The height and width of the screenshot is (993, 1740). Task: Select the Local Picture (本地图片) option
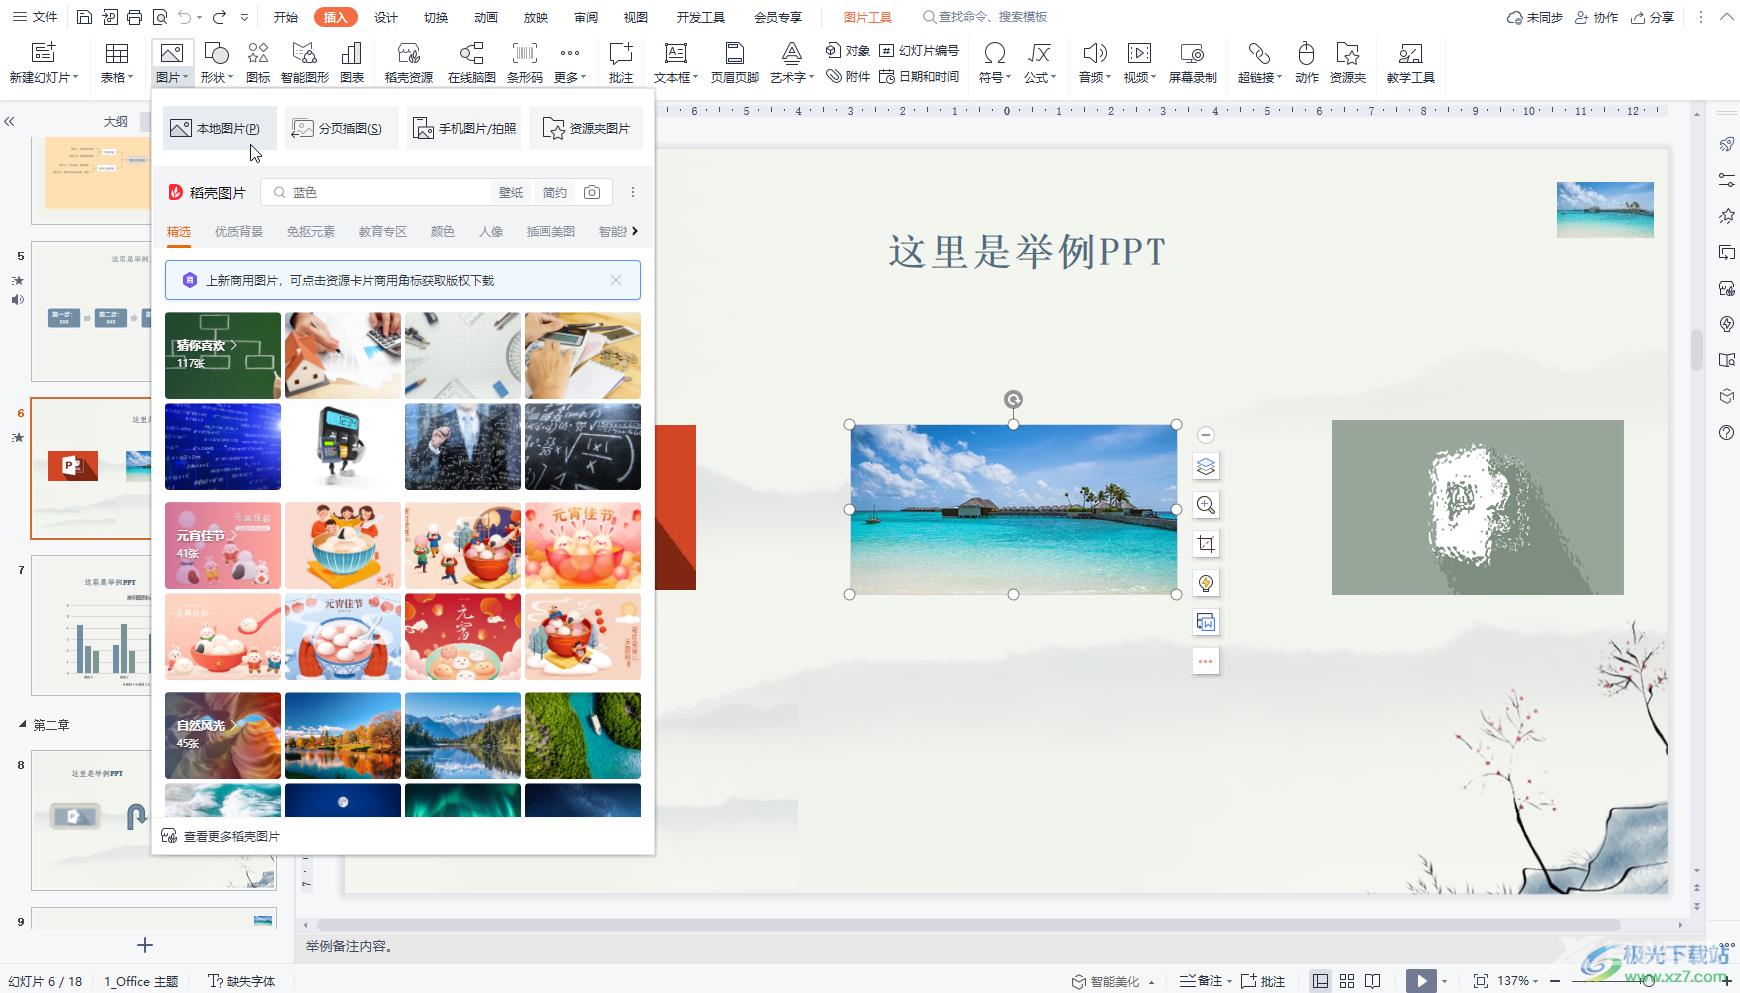(219, 128)
